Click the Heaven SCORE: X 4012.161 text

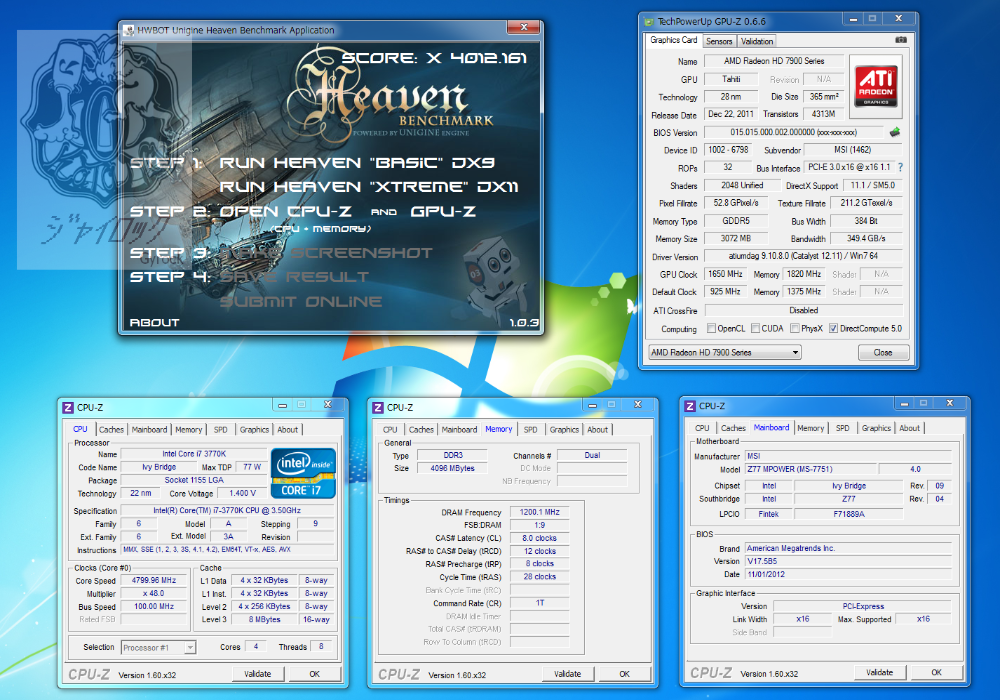(x=434, y=58)
